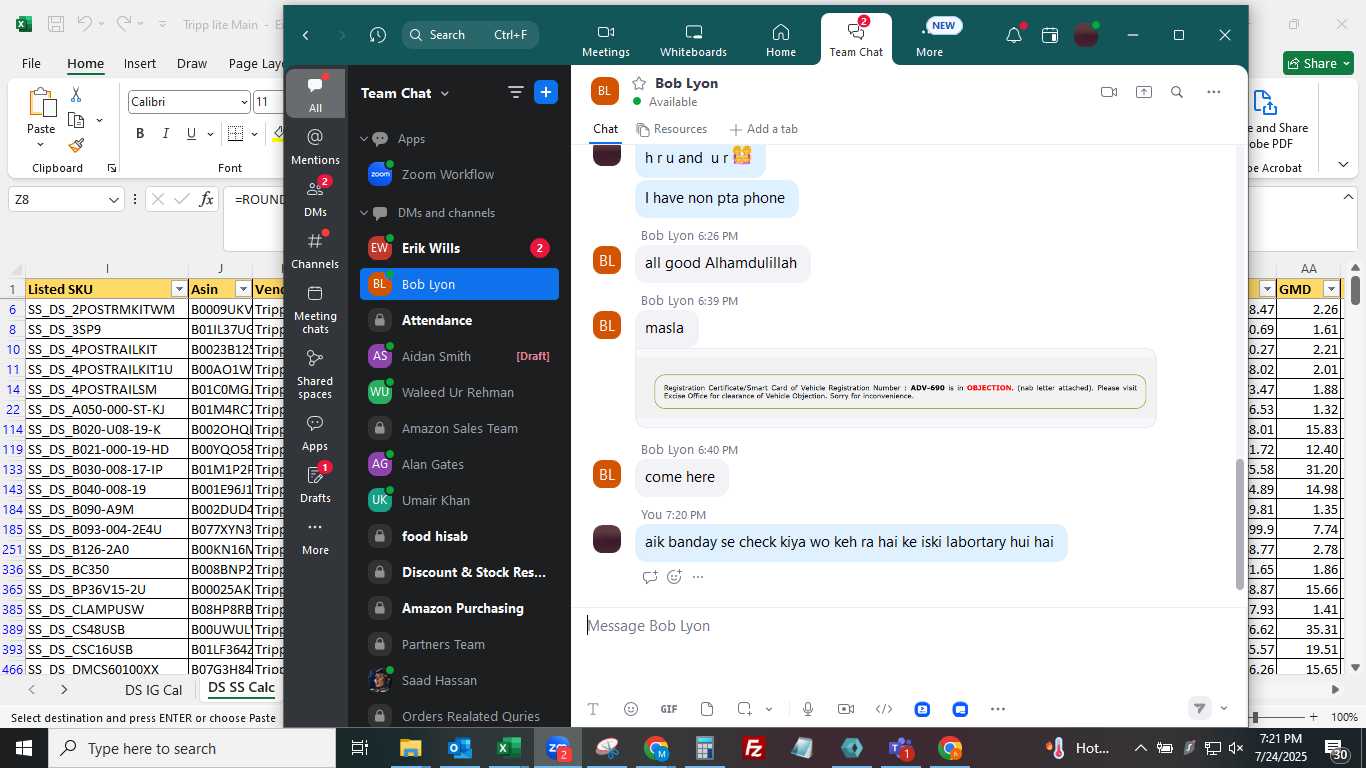Open Listed SKU column filter
The width and height of the screenshot is (1366, 768).
click(178, 289)
